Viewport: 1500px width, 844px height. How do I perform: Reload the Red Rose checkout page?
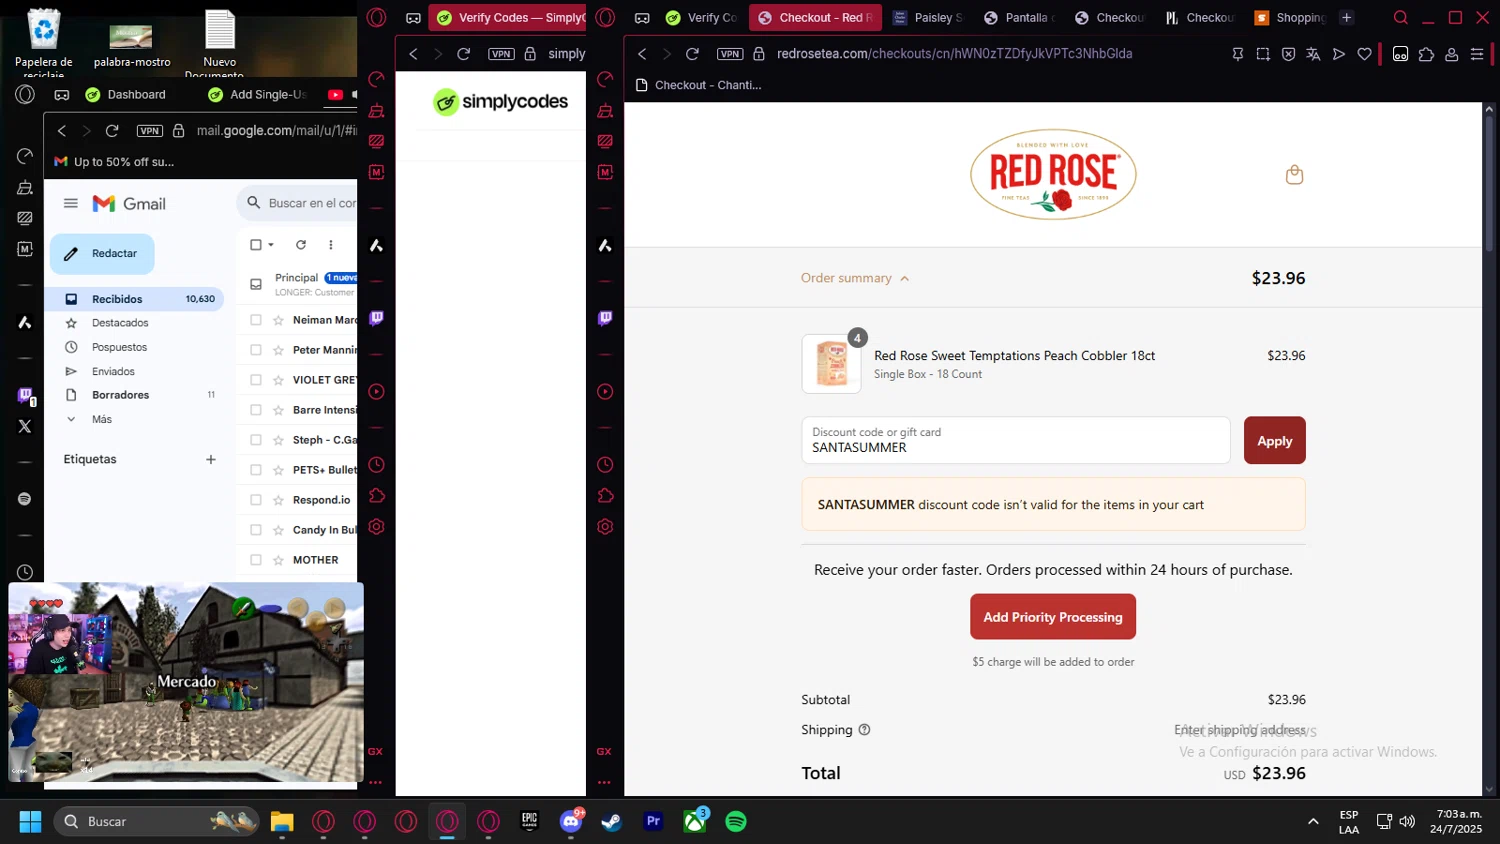click(x=692, y=54)
